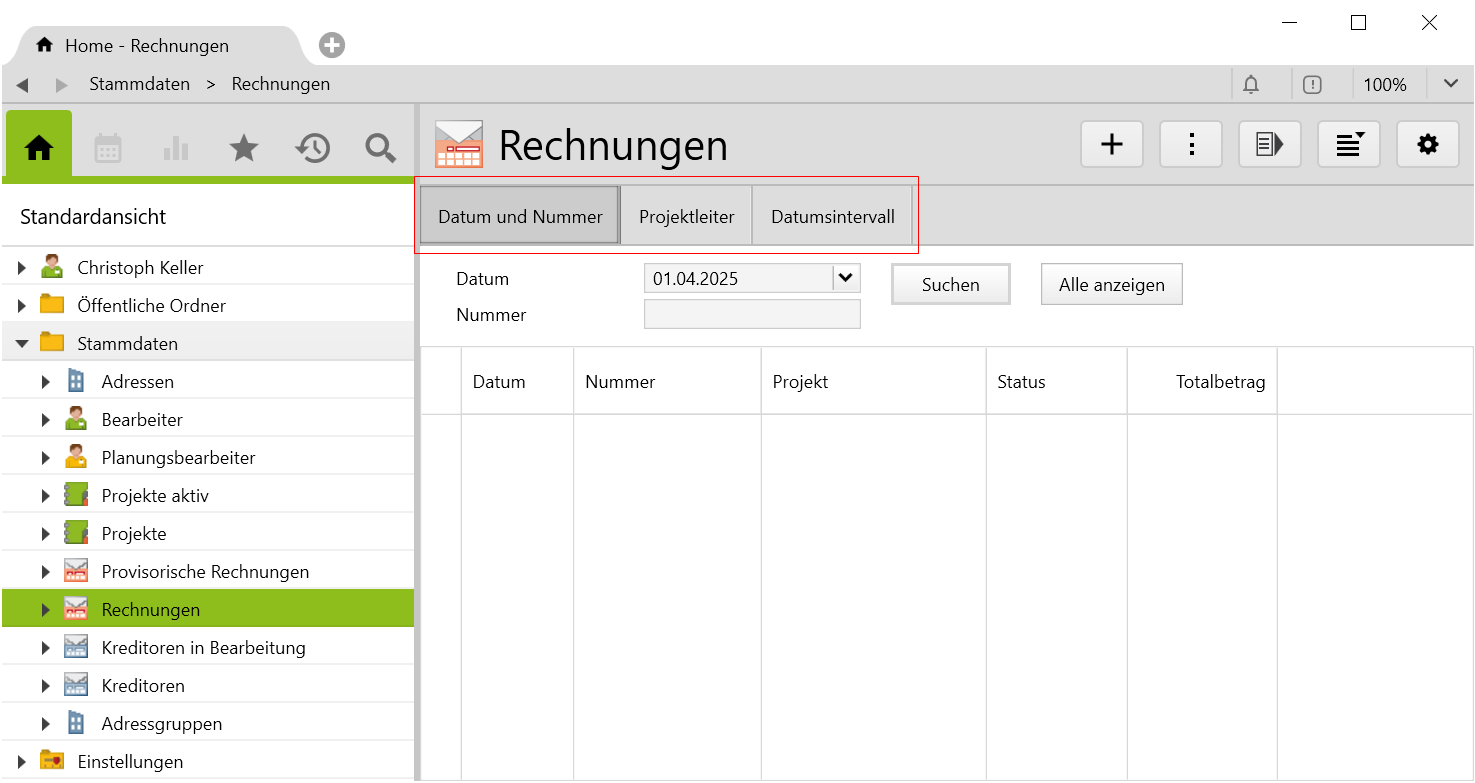Expand the Einstellungen folder

(x=22, y=762)
